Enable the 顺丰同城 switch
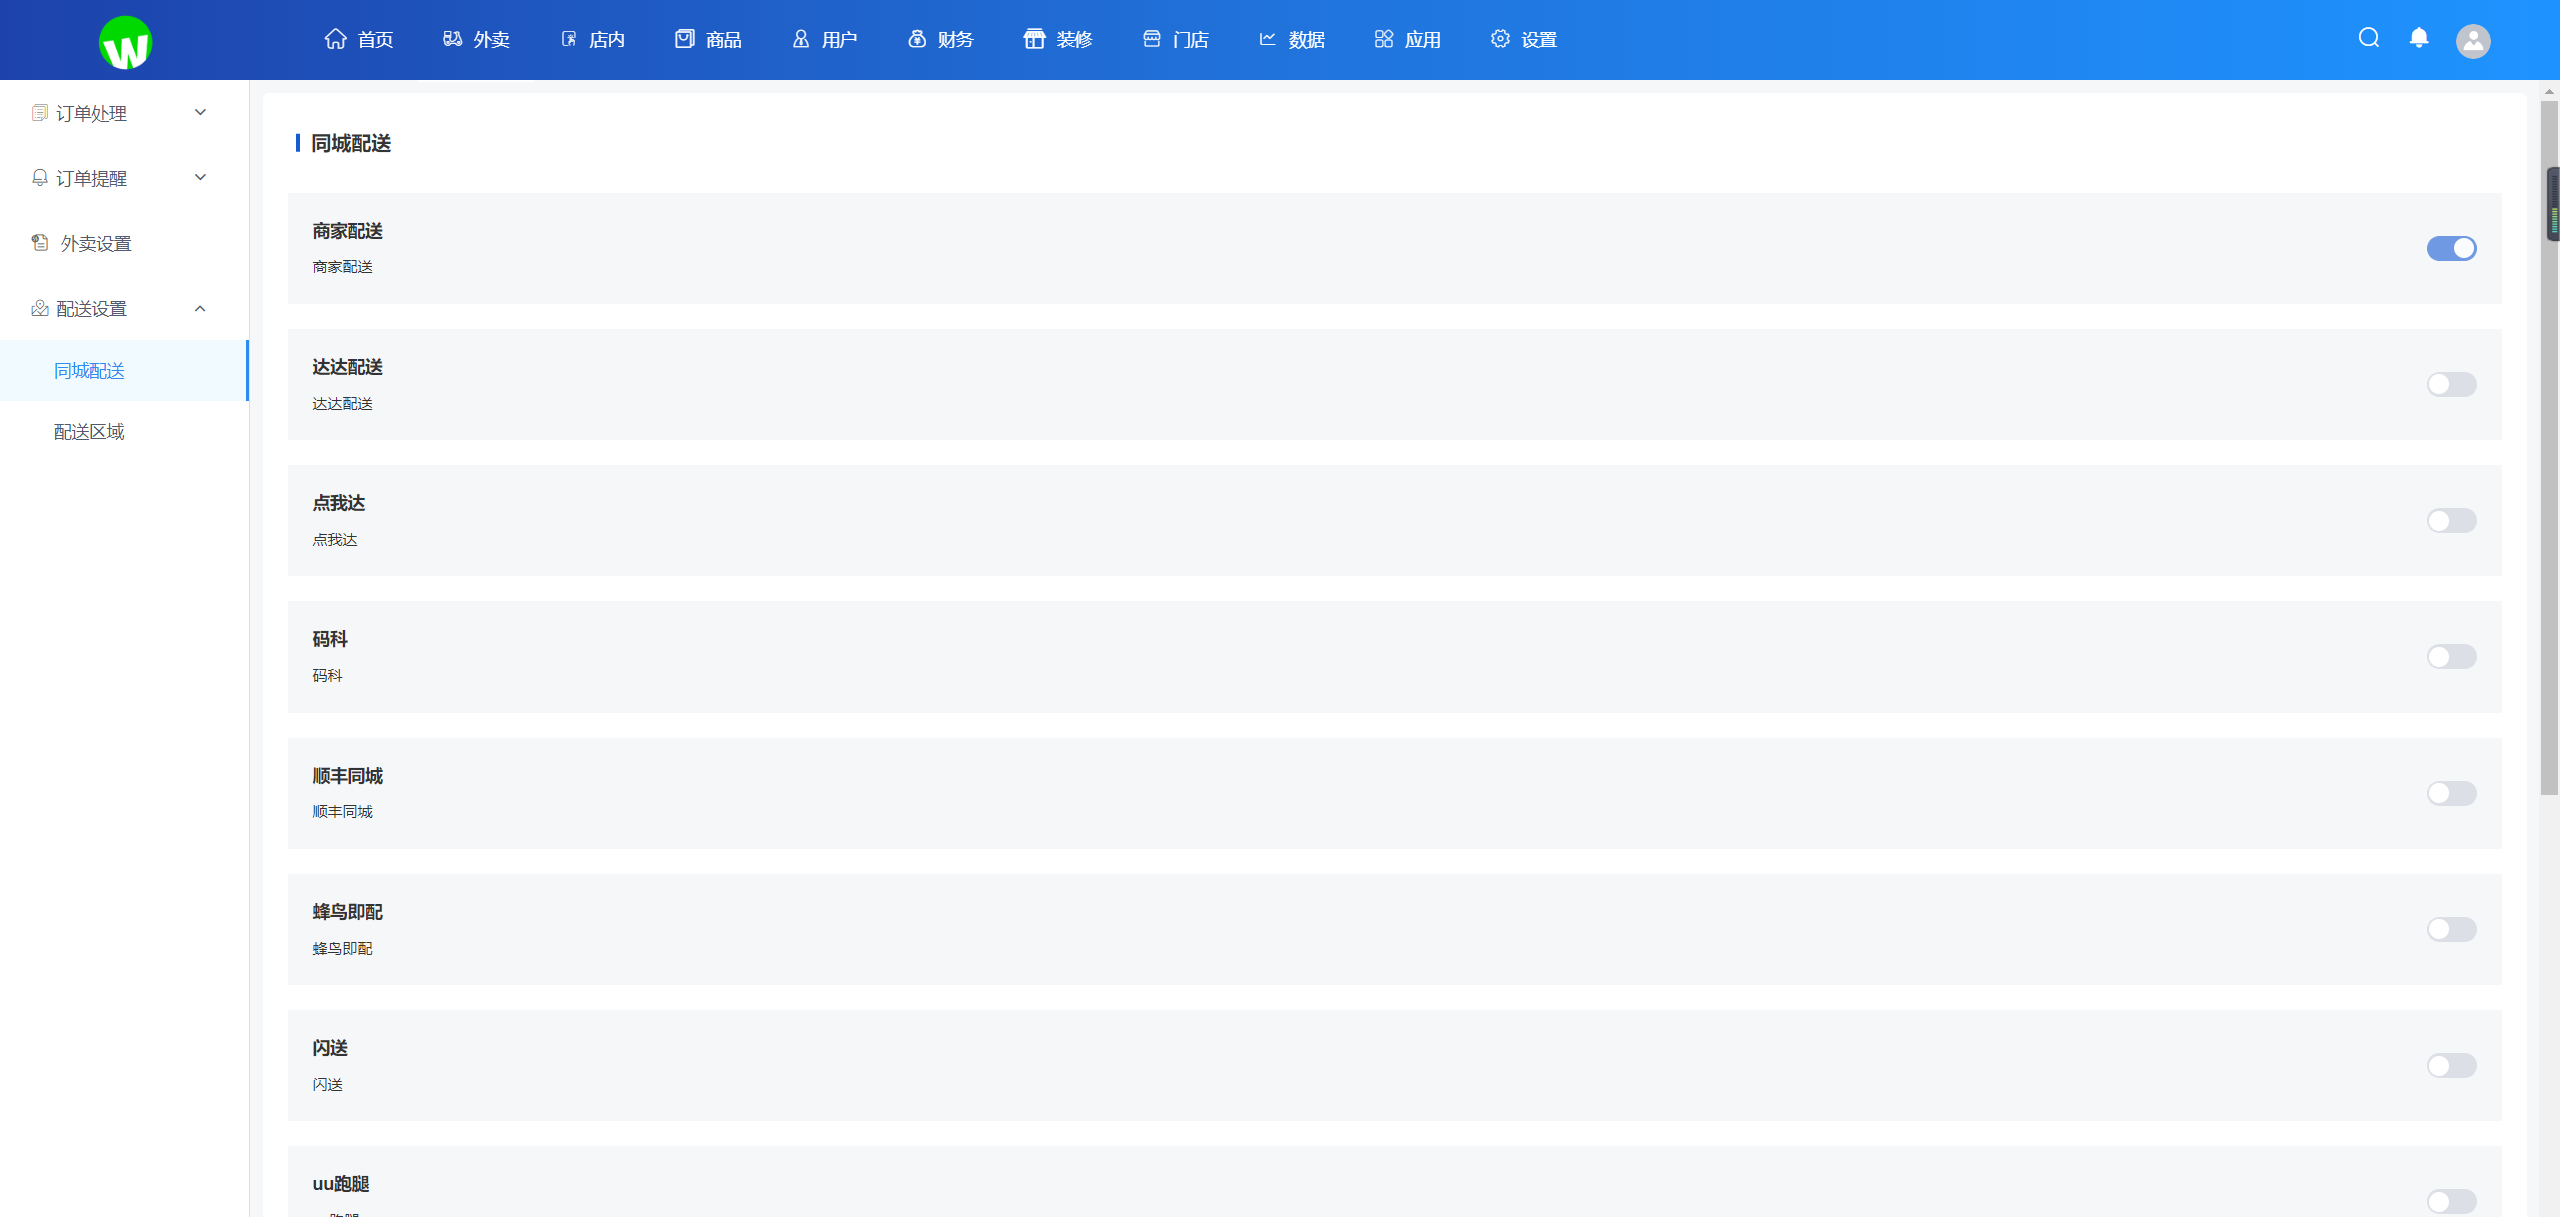This screenshot has height=1217, width=2560. [2451, 793]
